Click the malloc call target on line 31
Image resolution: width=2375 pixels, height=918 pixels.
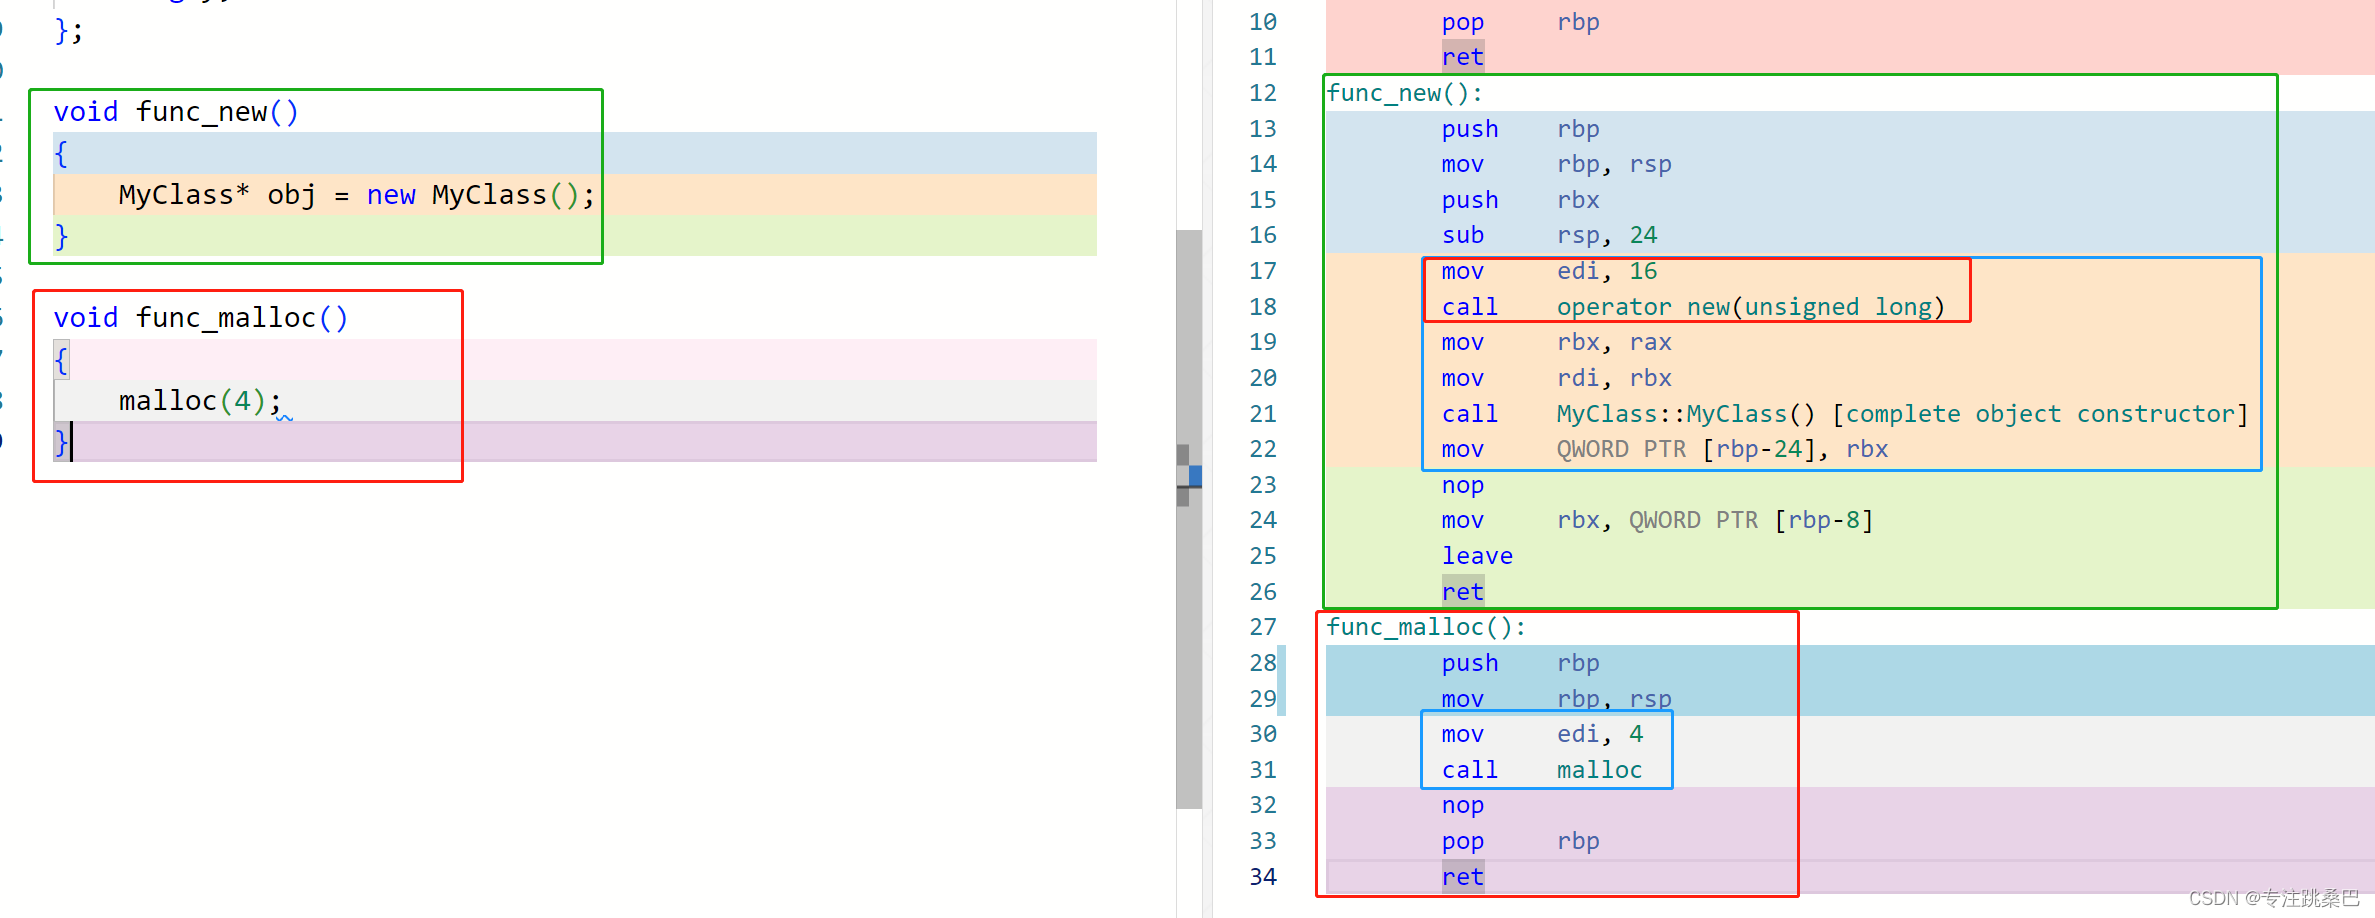pyautogui.click(x=1599, y=770)
